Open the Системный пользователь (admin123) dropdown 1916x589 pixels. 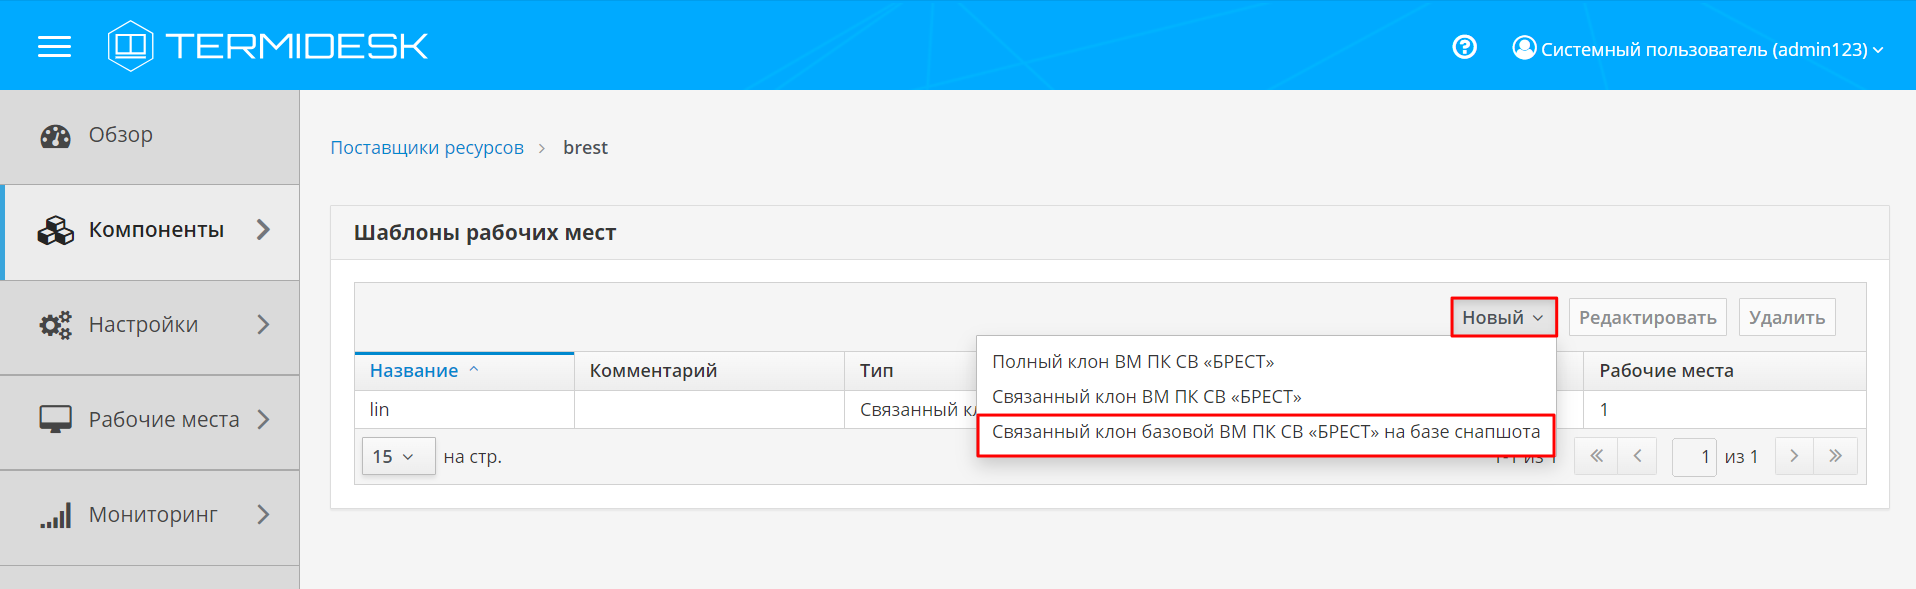[1698, 49]
